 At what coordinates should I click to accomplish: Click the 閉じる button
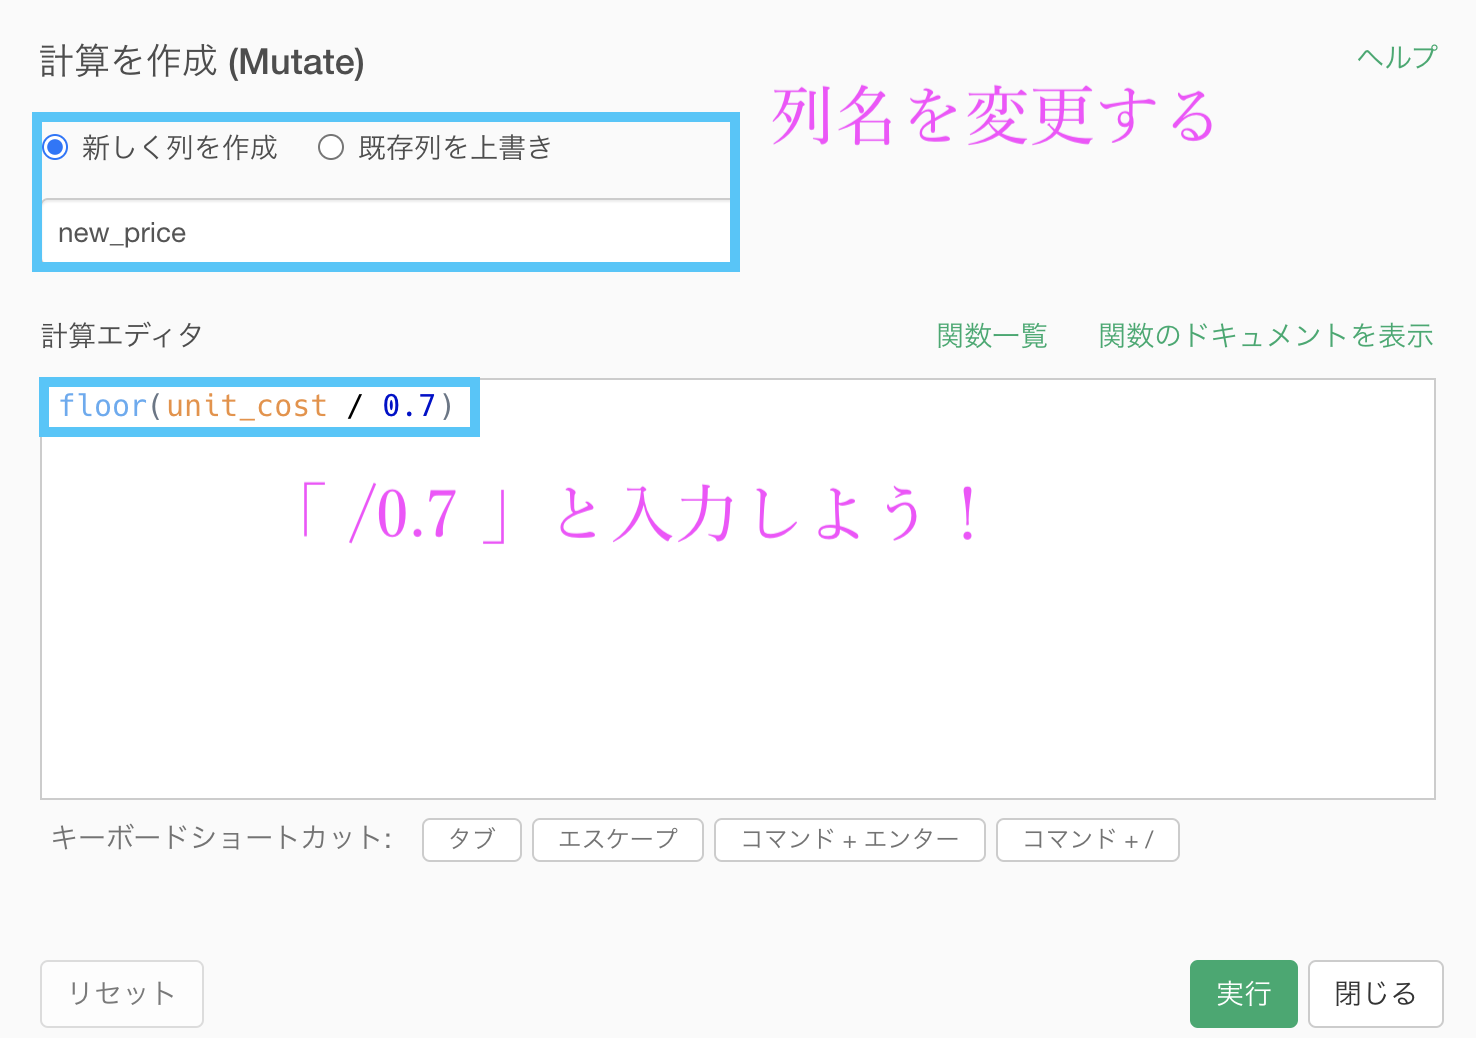1376,994
